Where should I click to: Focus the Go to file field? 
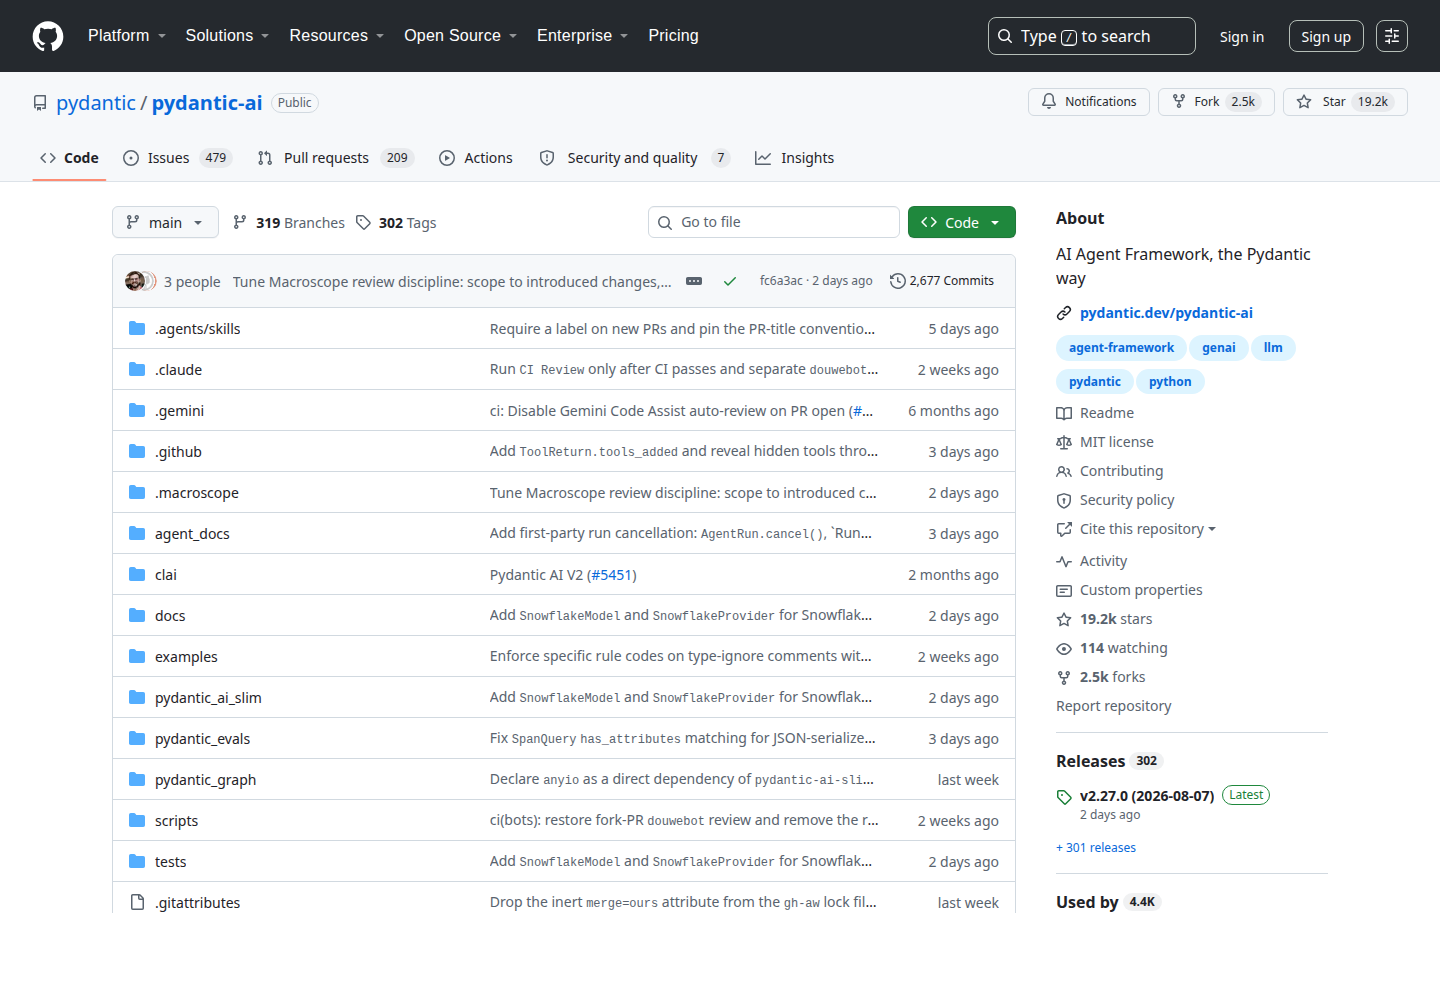tap(774, 222)
